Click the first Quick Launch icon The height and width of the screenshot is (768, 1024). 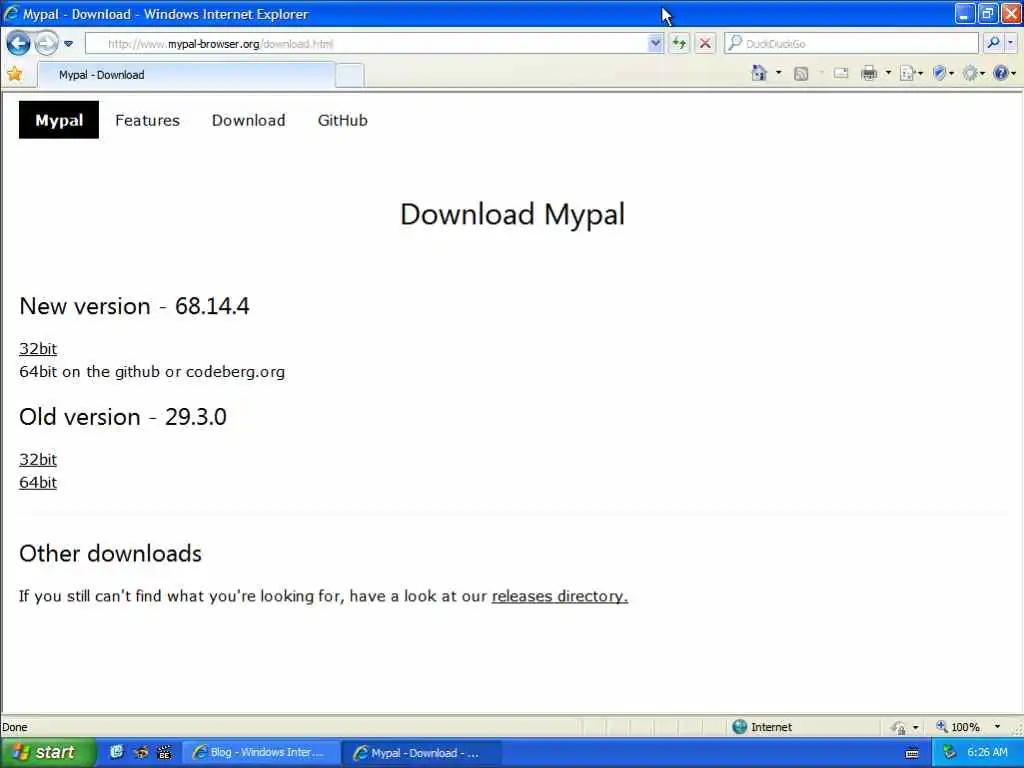pyautogui.click(x=116, y=752)
